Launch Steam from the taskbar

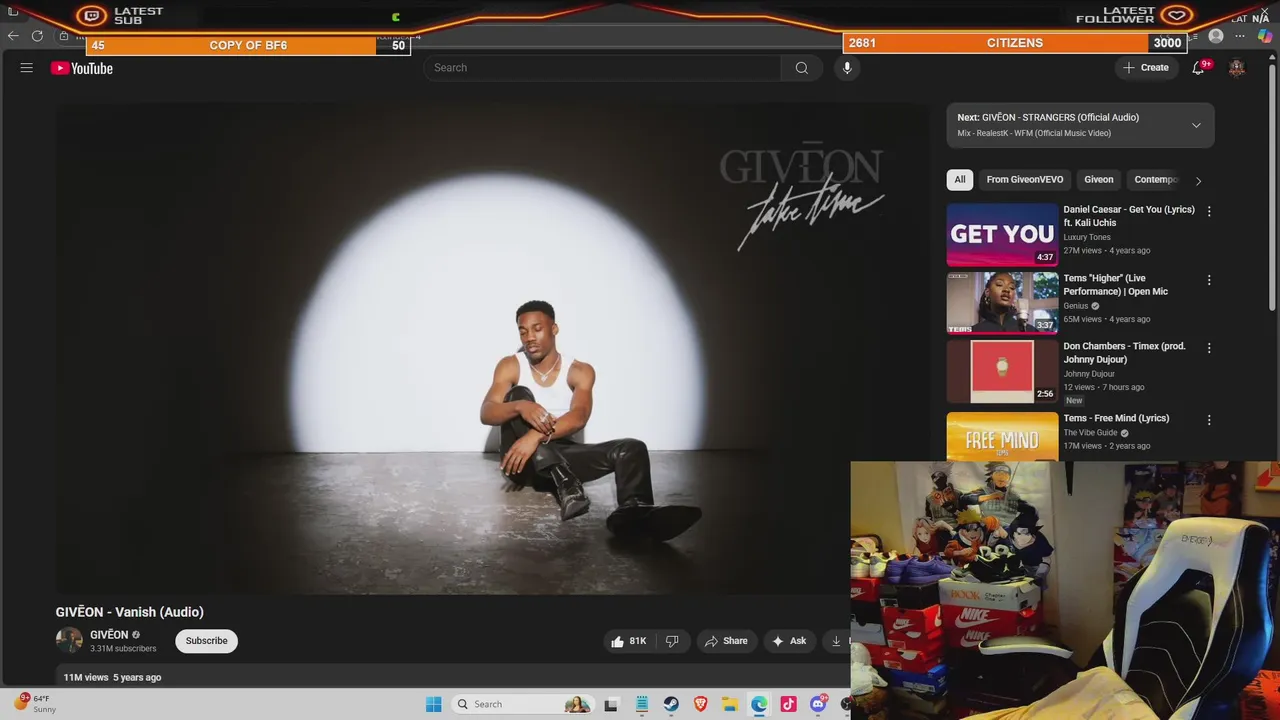tap(671, 704)
